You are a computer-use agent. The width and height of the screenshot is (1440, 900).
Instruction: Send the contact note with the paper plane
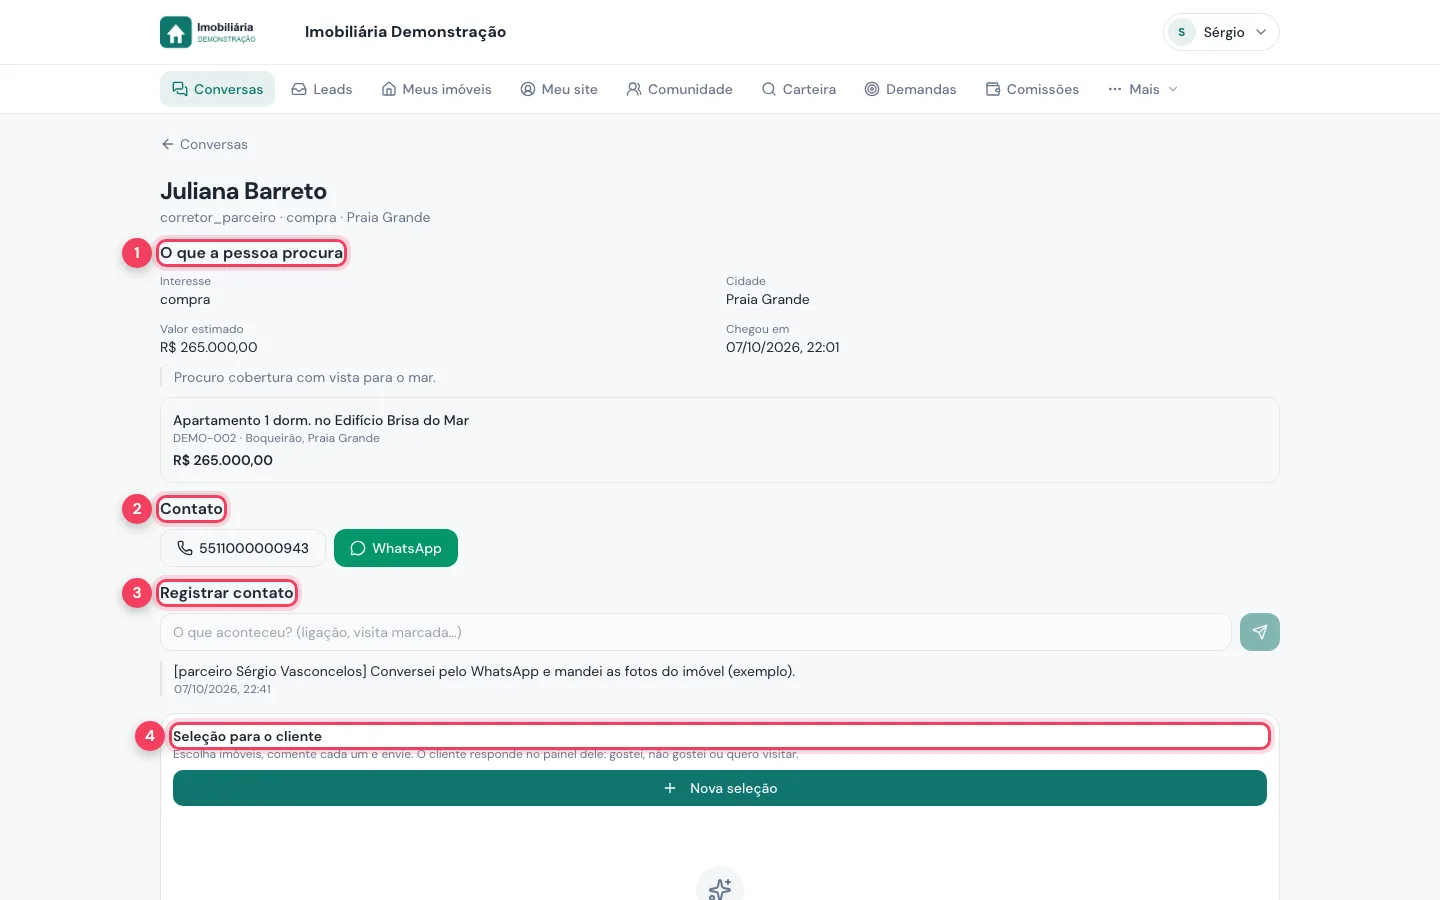click(x=1260, y=632)
